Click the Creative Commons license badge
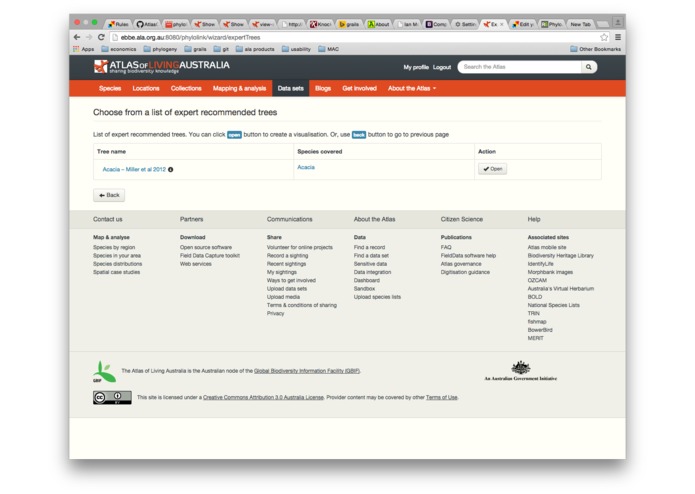This screenshot has width=695, height=494. coord(112,397)
